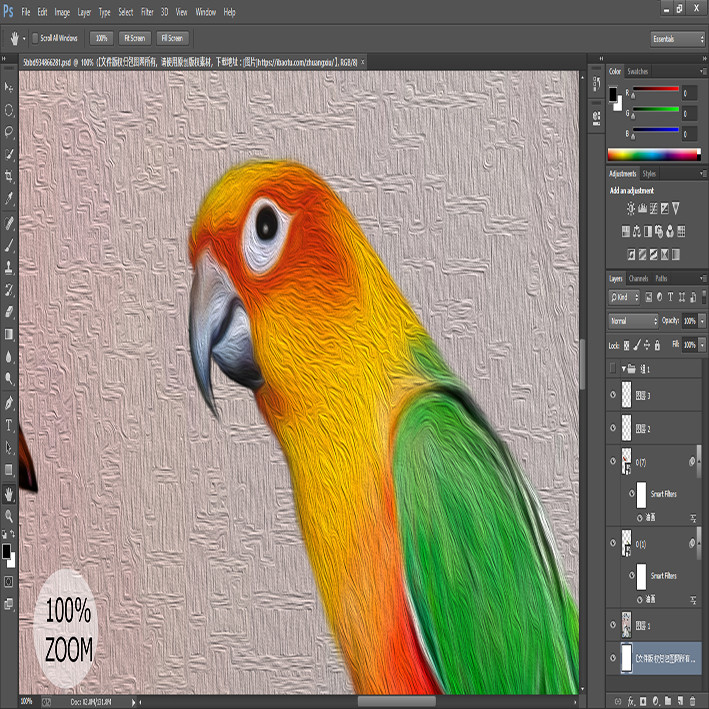Select the Lasso tool
This screenshot has width=709, height=709.
(x=9, y=132)
